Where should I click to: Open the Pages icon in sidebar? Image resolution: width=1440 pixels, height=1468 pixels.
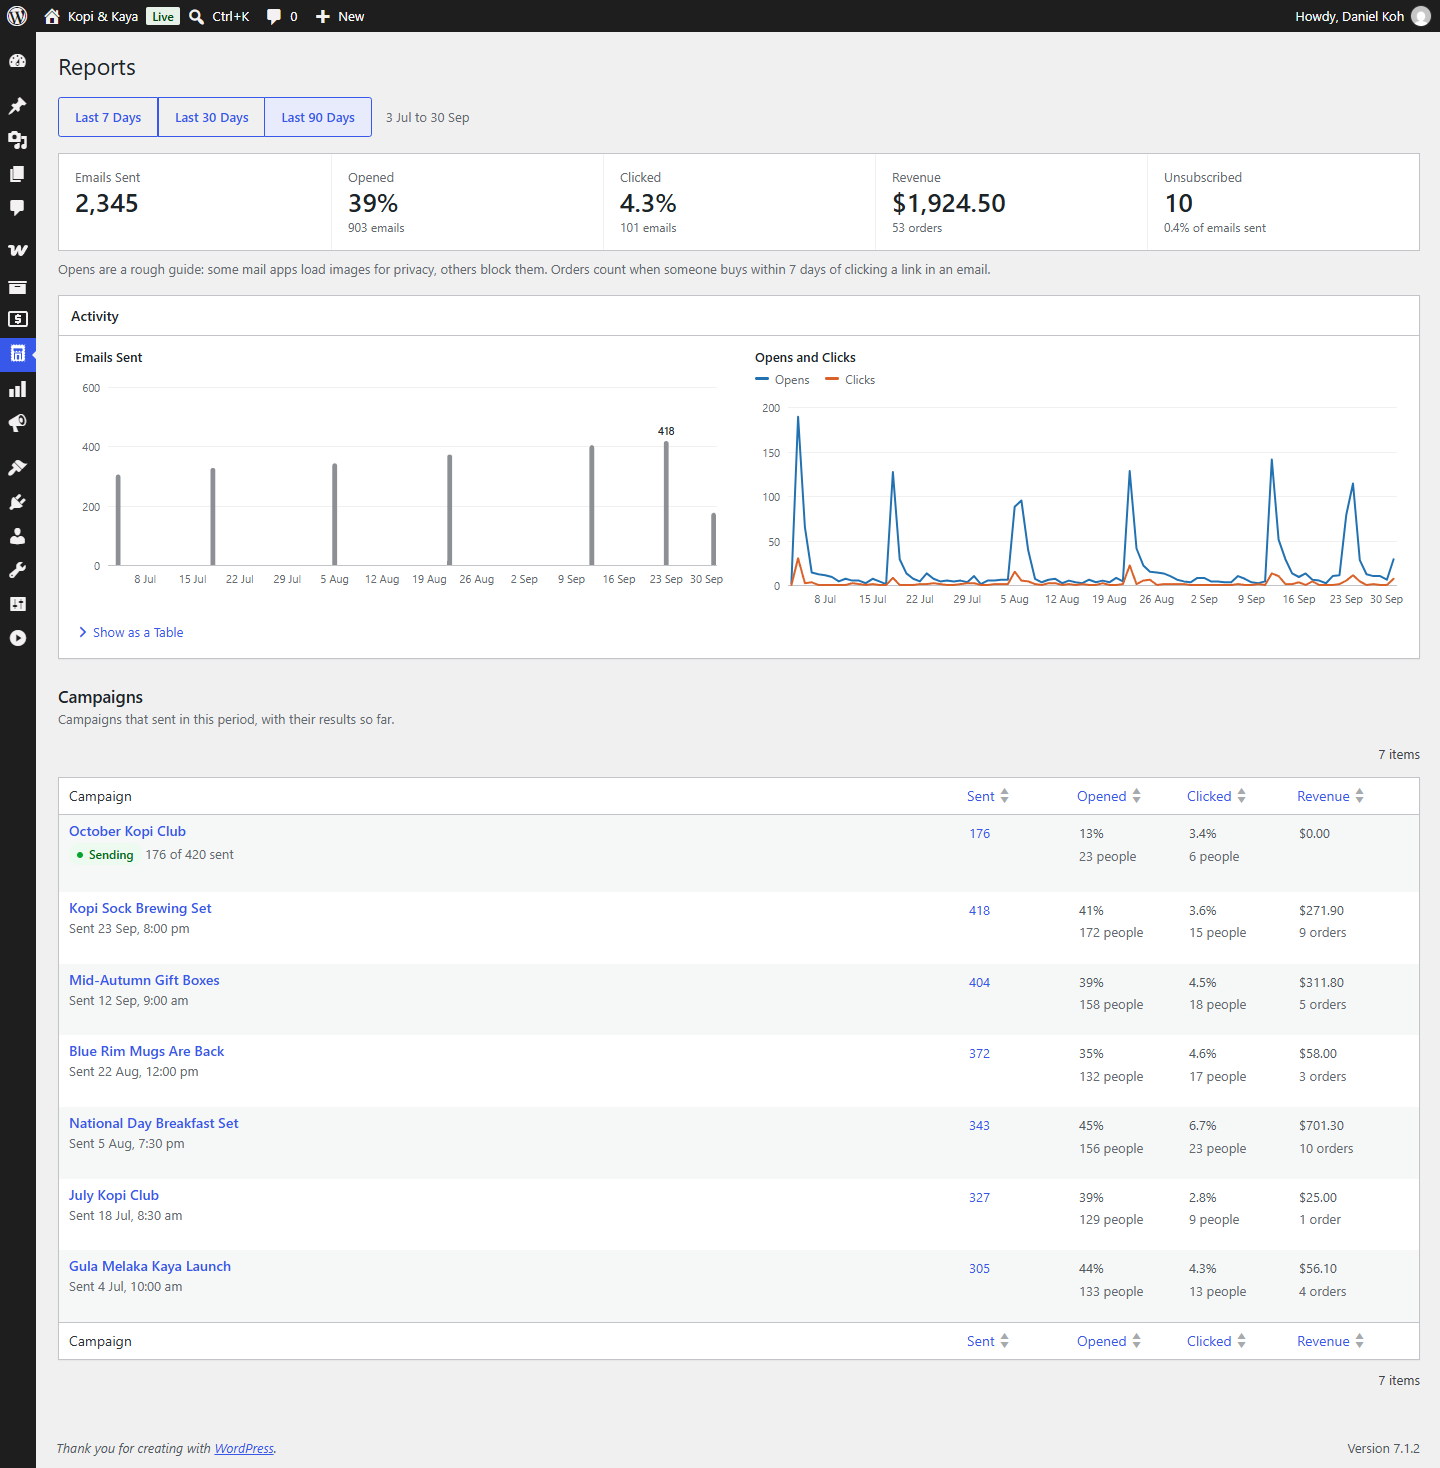(17, 174)
